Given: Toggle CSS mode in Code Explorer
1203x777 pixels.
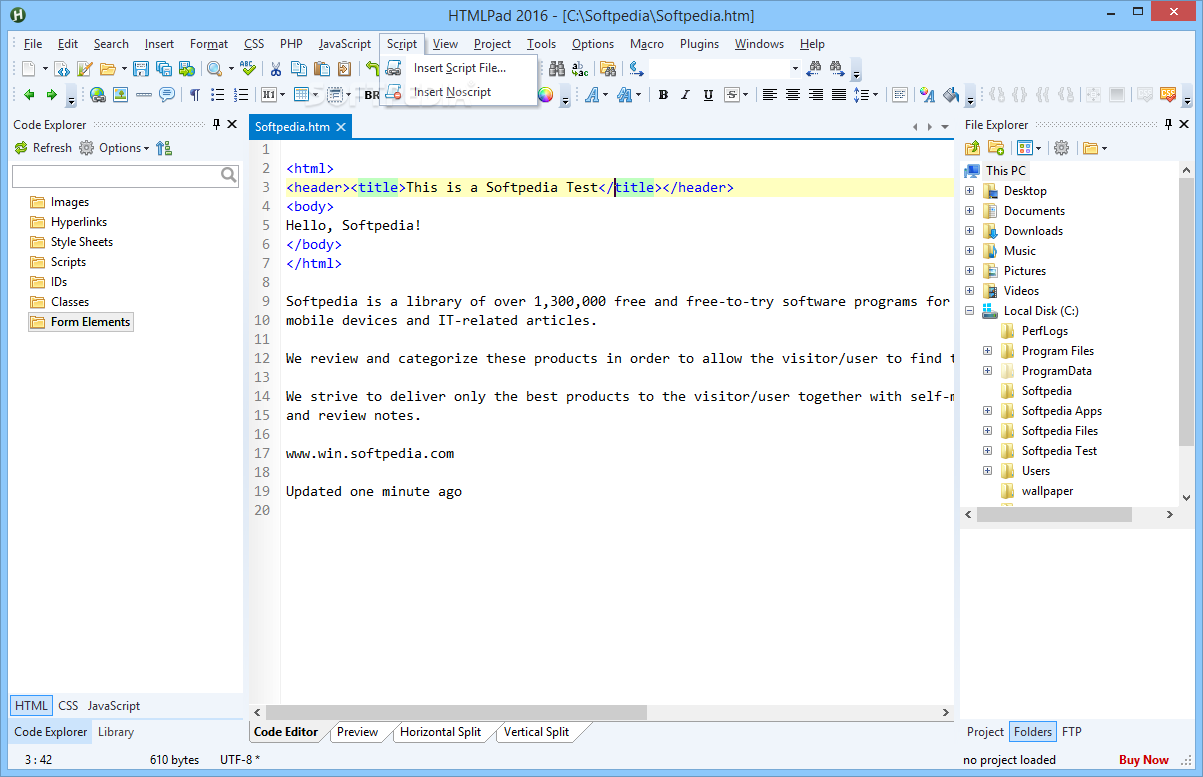Looking at the screenshot, I should (x=68, y=705).
